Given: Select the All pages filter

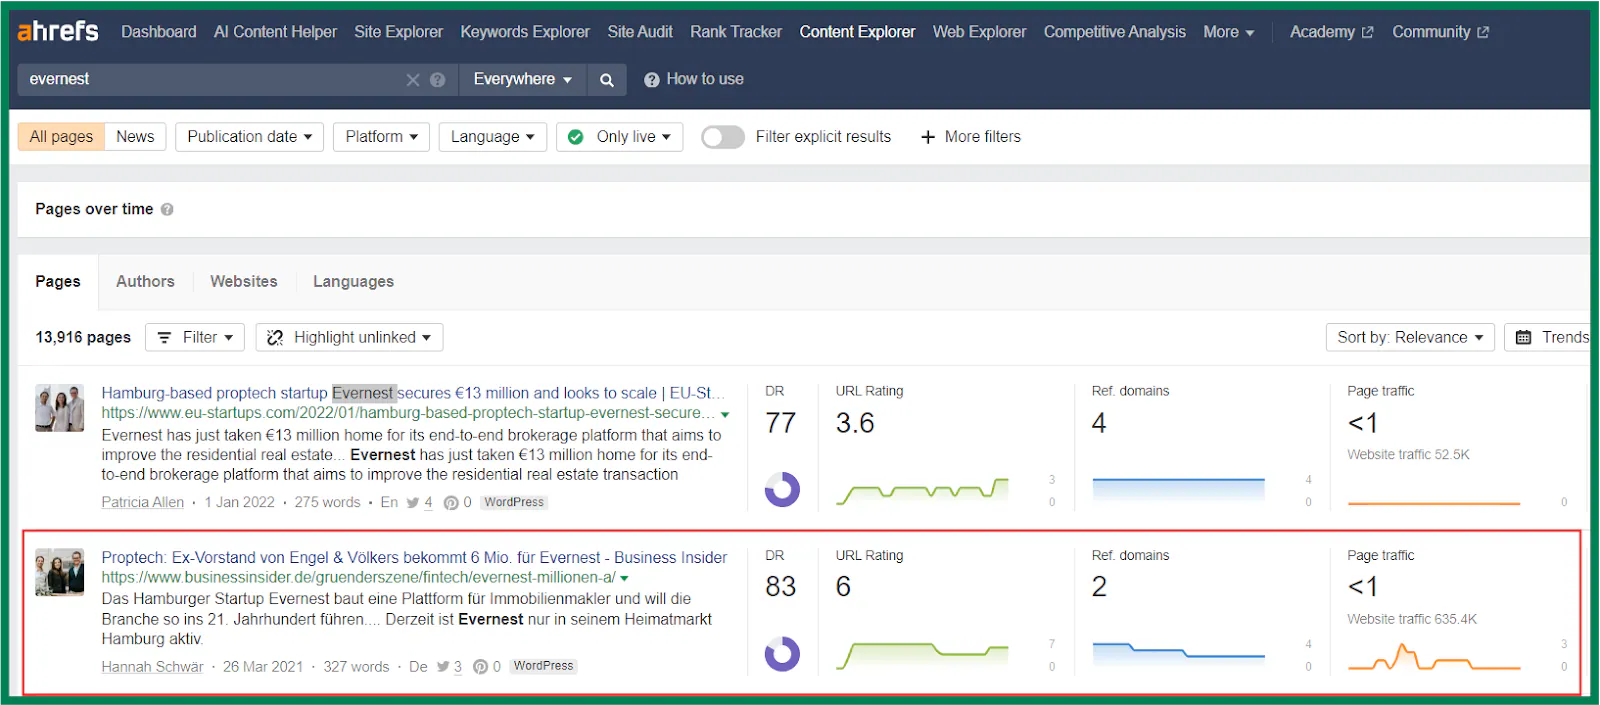Looking at the screenshot, I should point(61,137).
